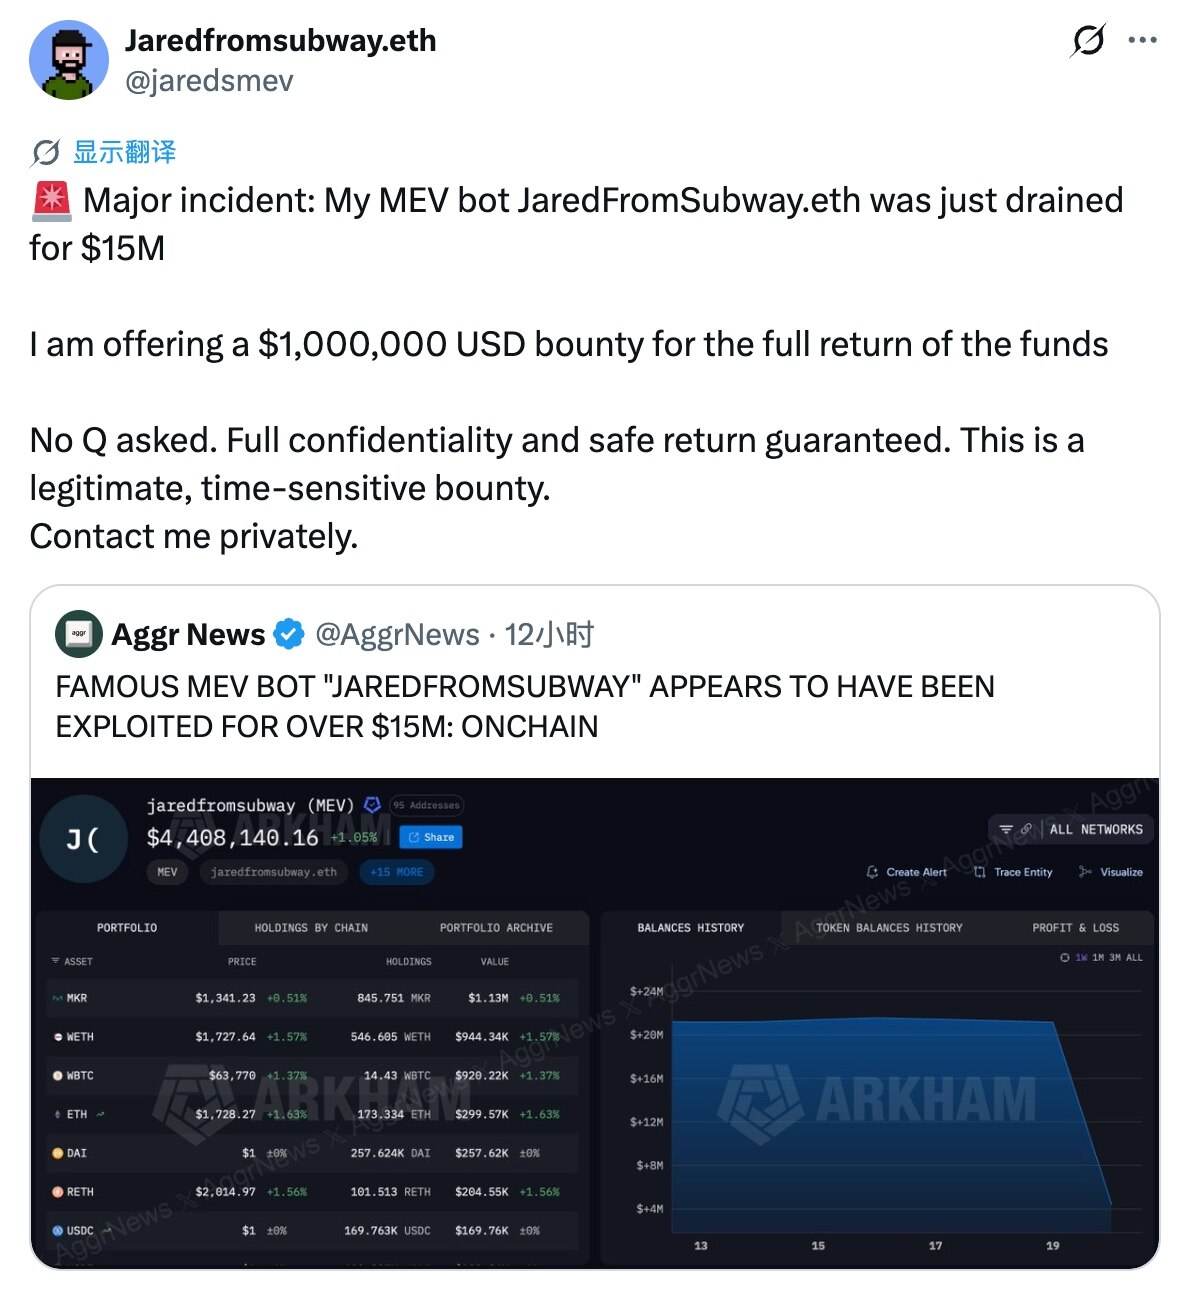Open TOKEN BALANCES HISTORY tab
Viewport: 1188px width, 1290px height.
(x=889, y=928)
